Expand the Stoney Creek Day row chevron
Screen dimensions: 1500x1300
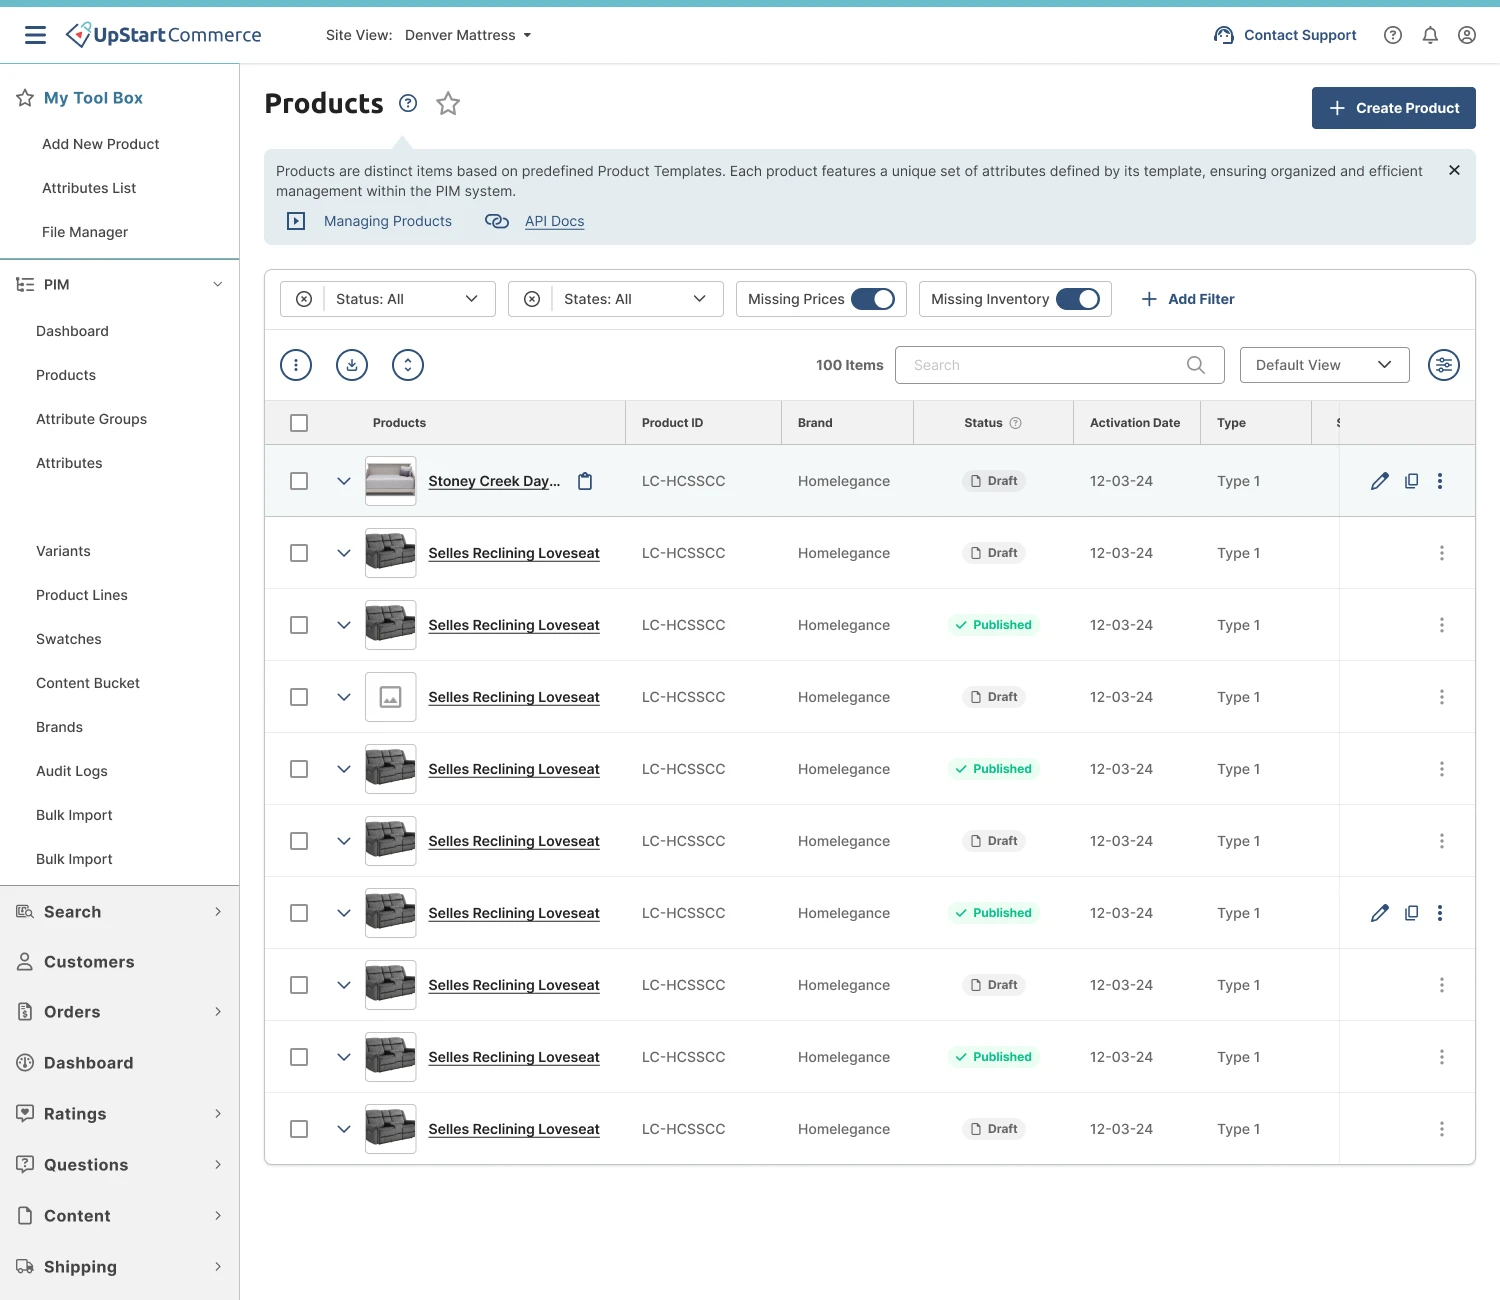tap(344, 481)
